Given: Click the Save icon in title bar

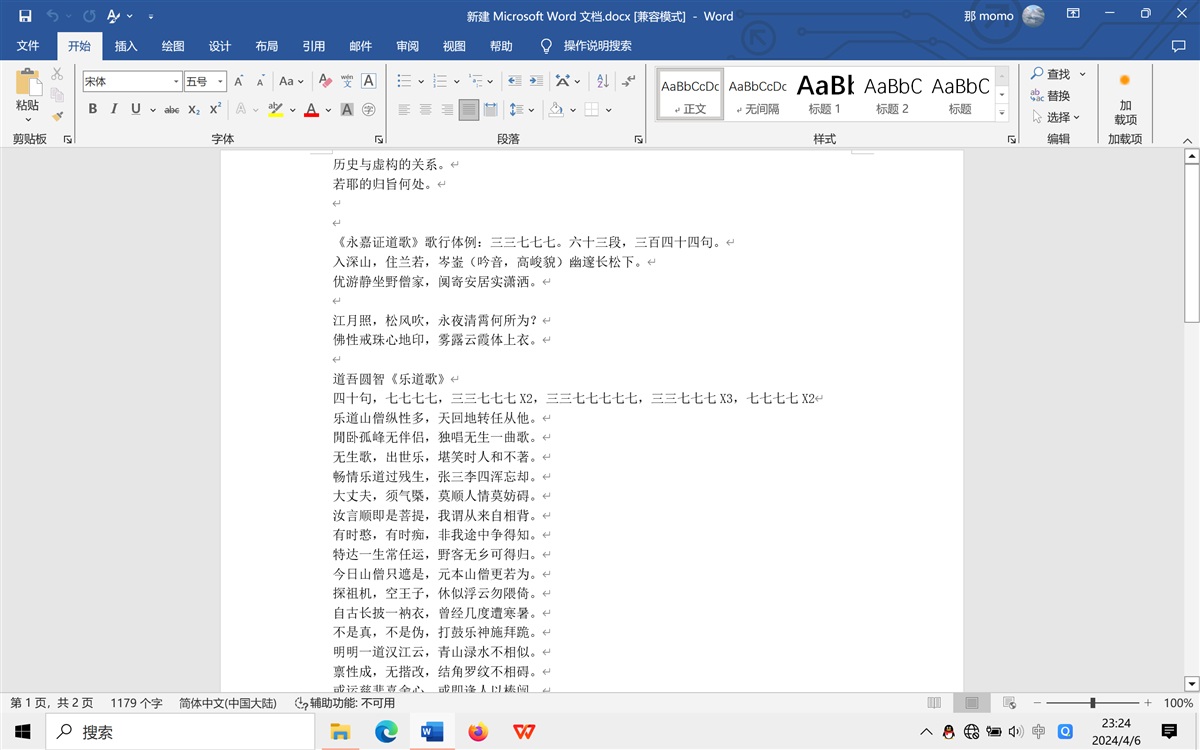Looking at the screenshot, I should click(x=25, y=16).
